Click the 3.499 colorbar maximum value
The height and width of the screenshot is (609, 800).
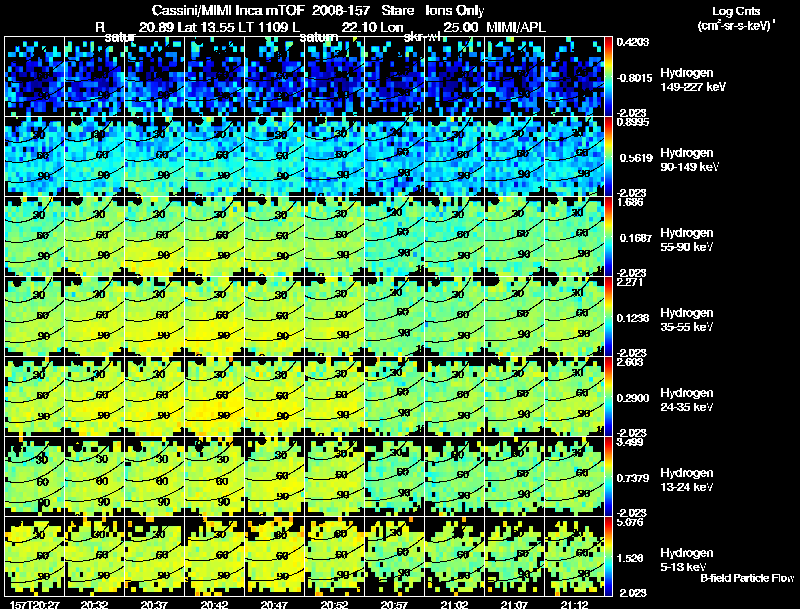pyautogui.click(x=630, y=442)
